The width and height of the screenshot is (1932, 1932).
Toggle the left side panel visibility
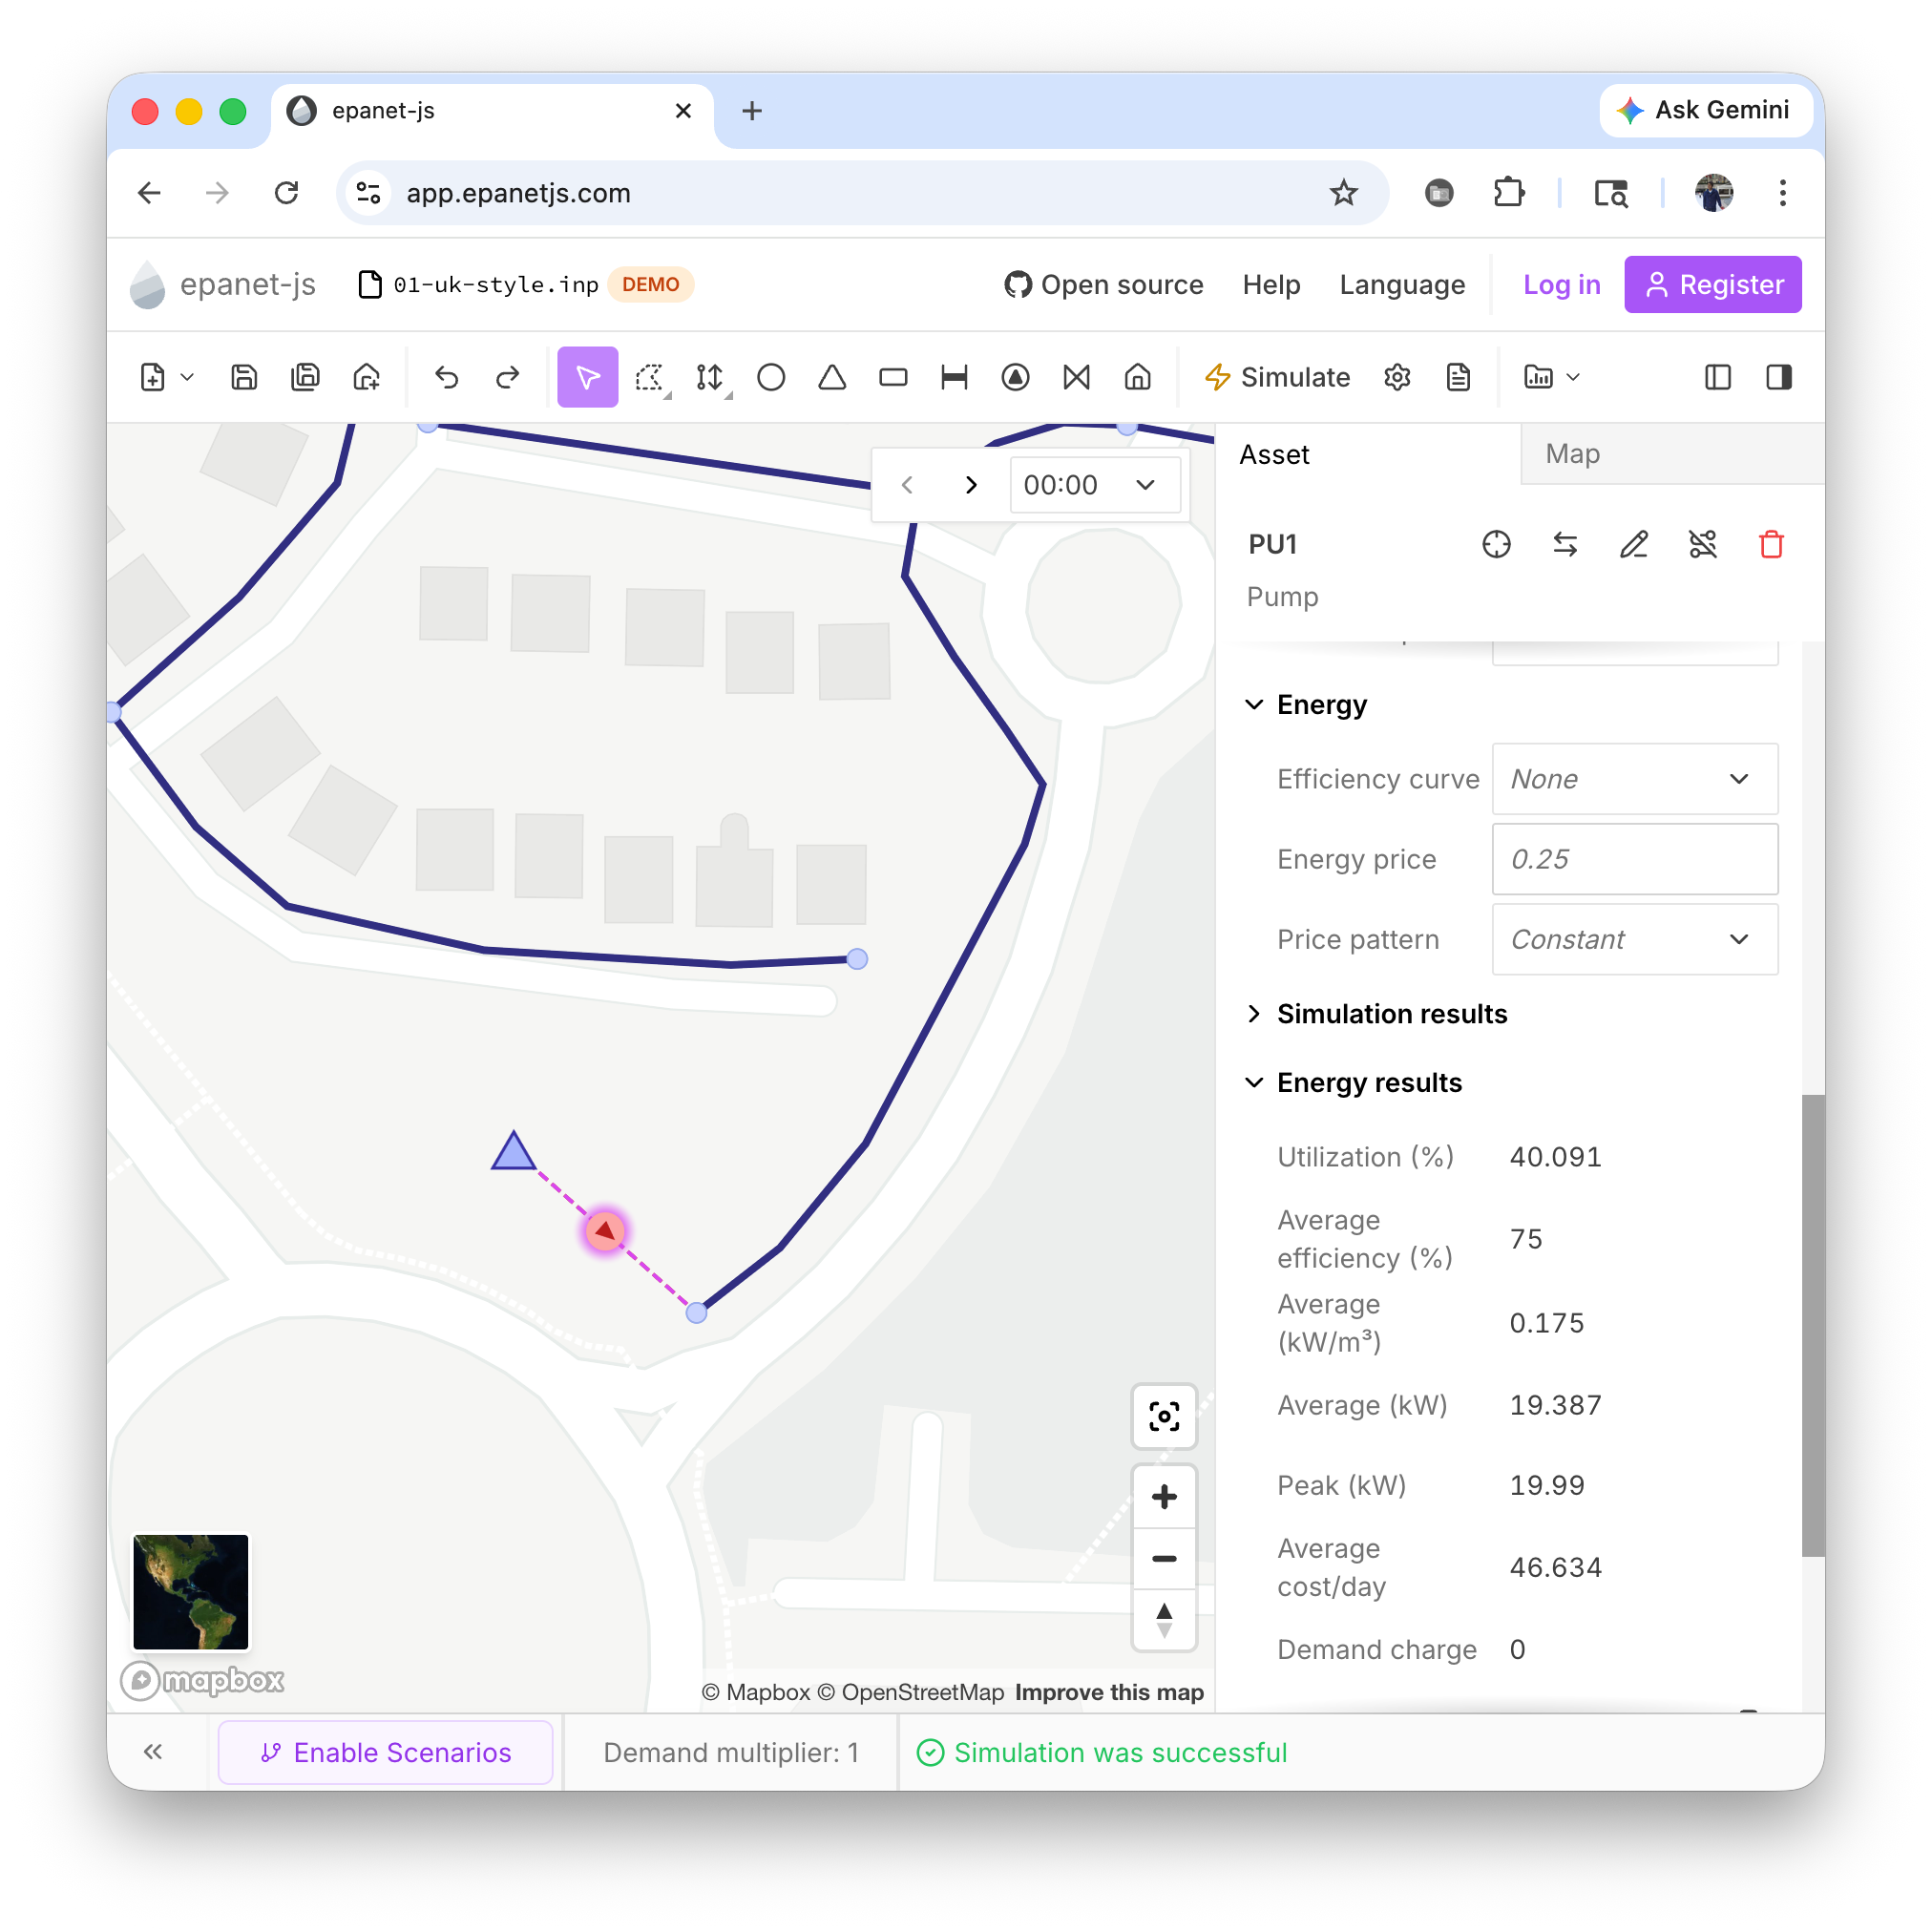coord(1717,377)
